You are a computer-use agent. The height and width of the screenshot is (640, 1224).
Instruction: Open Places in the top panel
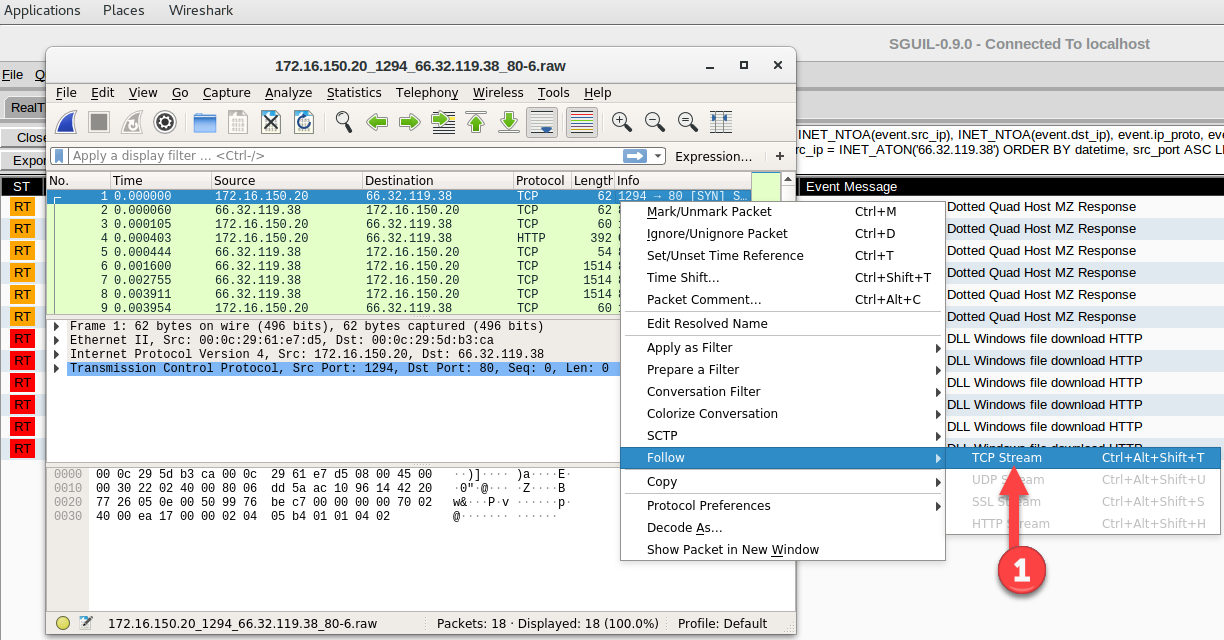(x=124, y=10)
